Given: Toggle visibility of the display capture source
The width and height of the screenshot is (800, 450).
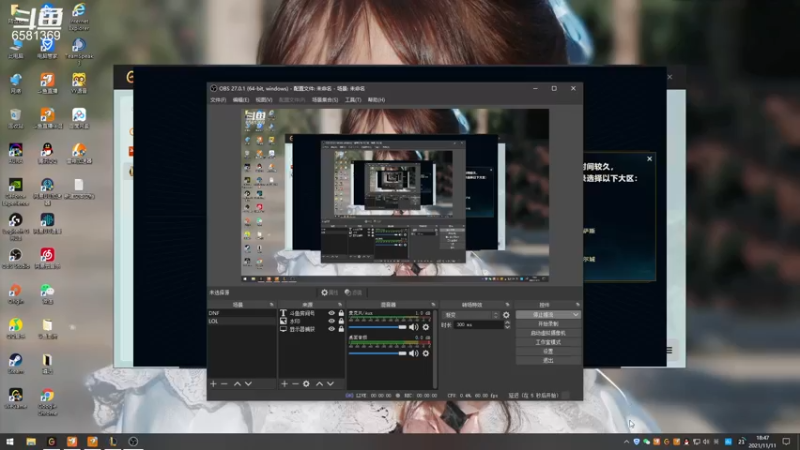Looking at the screenshot, I should [x=332, y=330].
